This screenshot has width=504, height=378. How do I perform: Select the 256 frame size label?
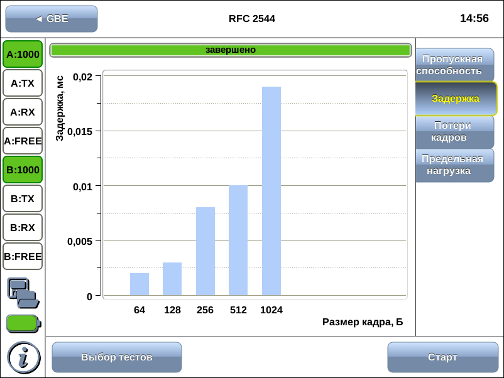[x=205, y=310]
